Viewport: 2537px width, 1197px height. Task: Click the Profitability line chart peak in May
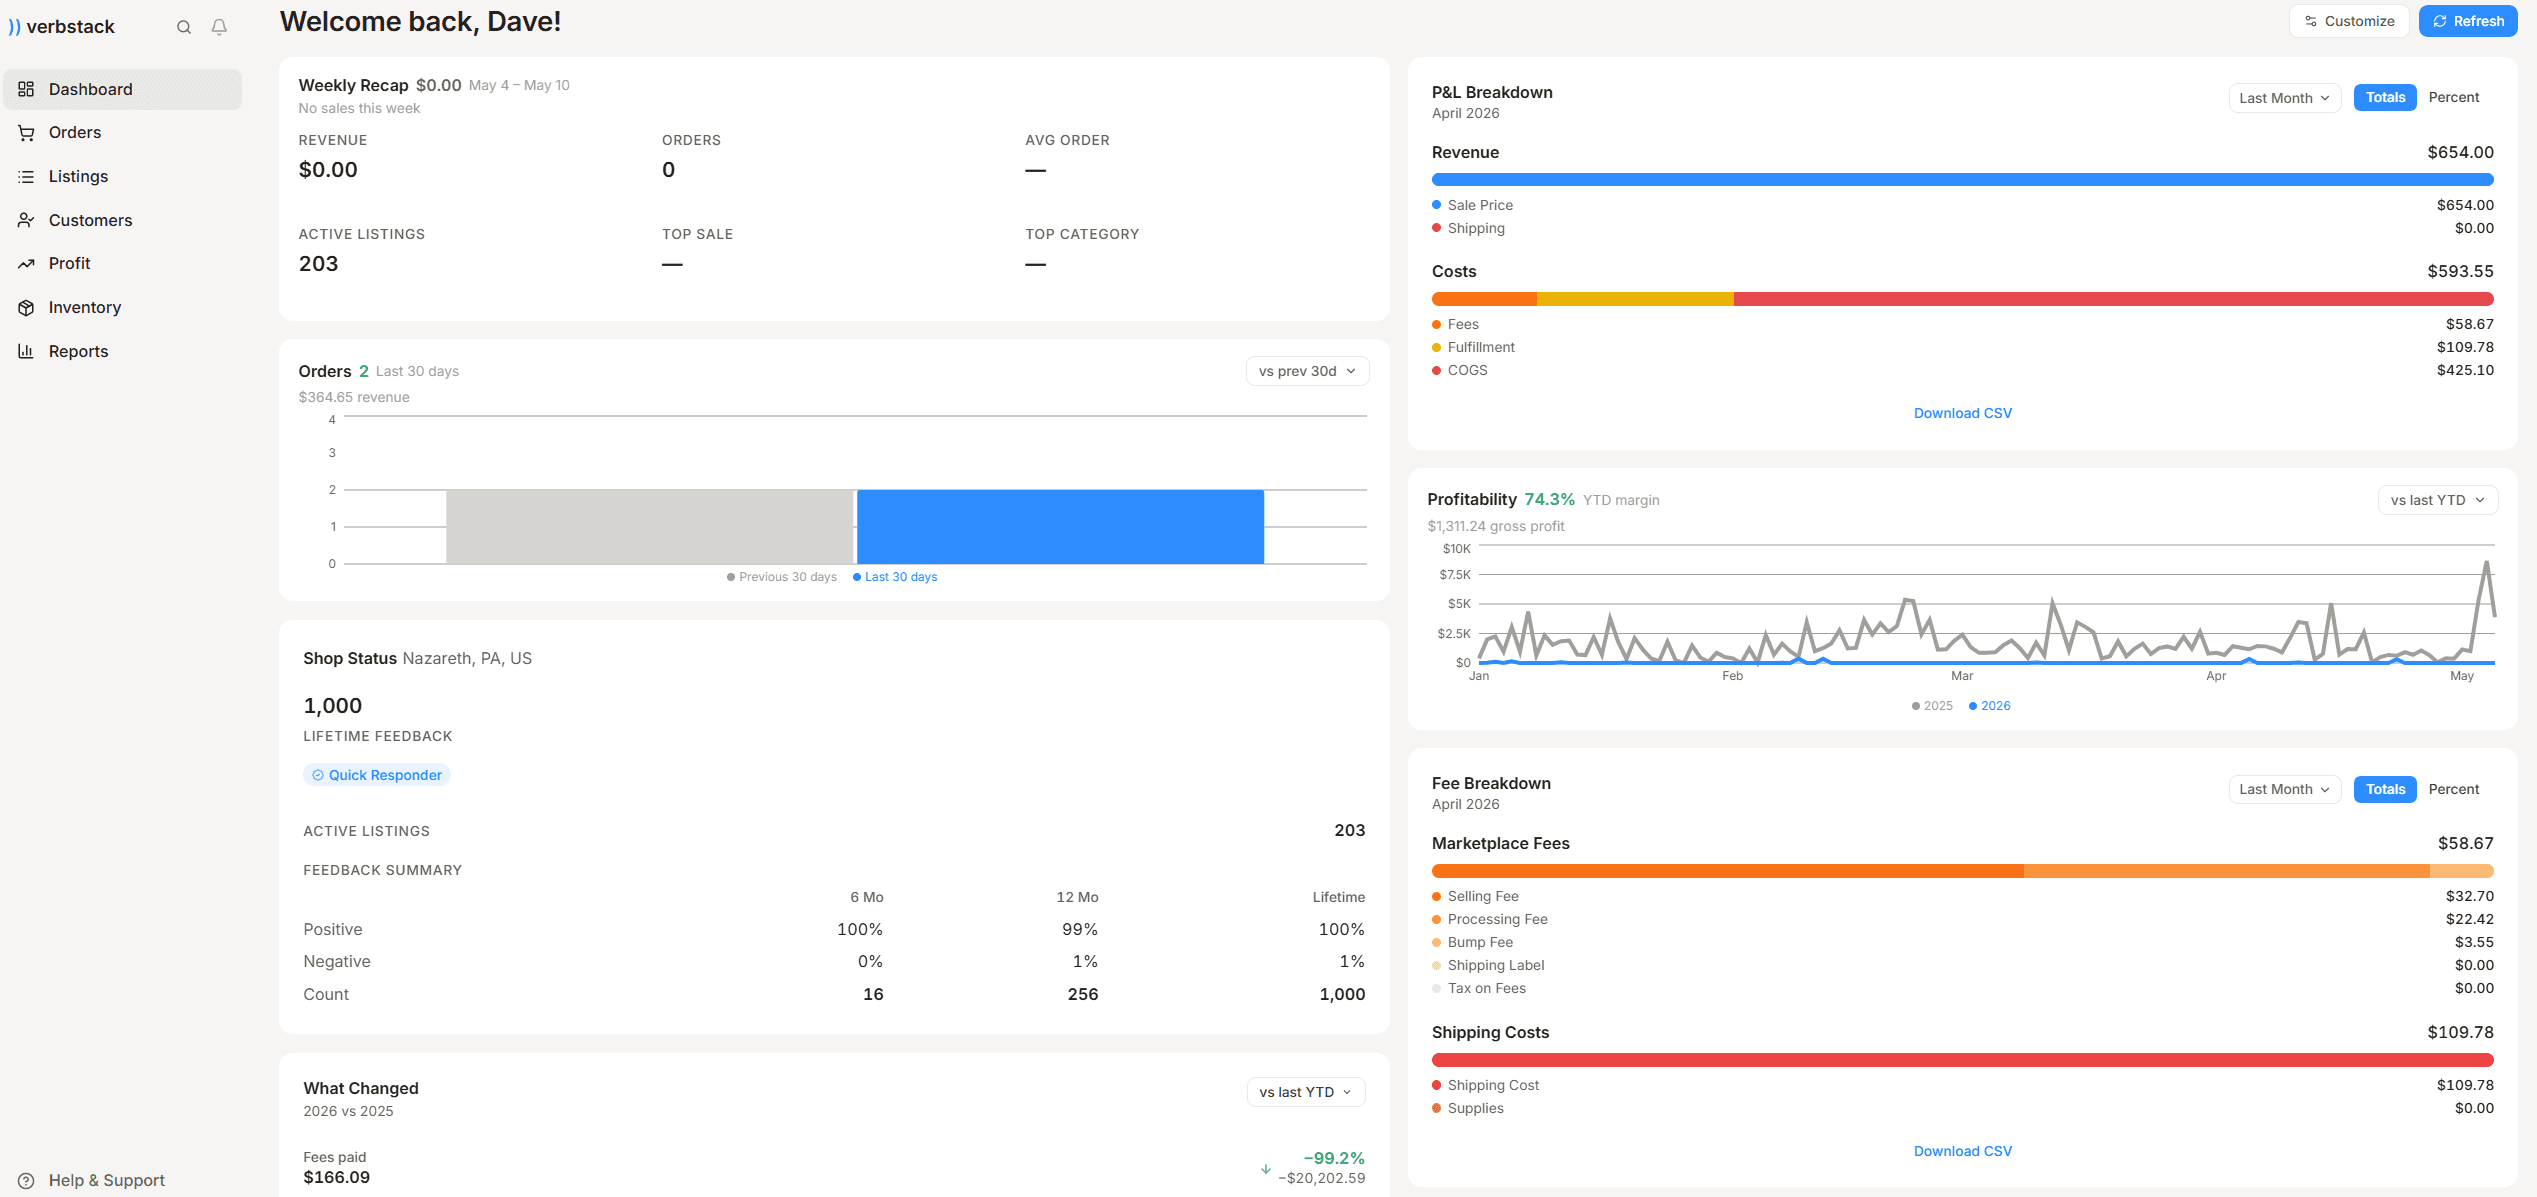[2486, 564]
